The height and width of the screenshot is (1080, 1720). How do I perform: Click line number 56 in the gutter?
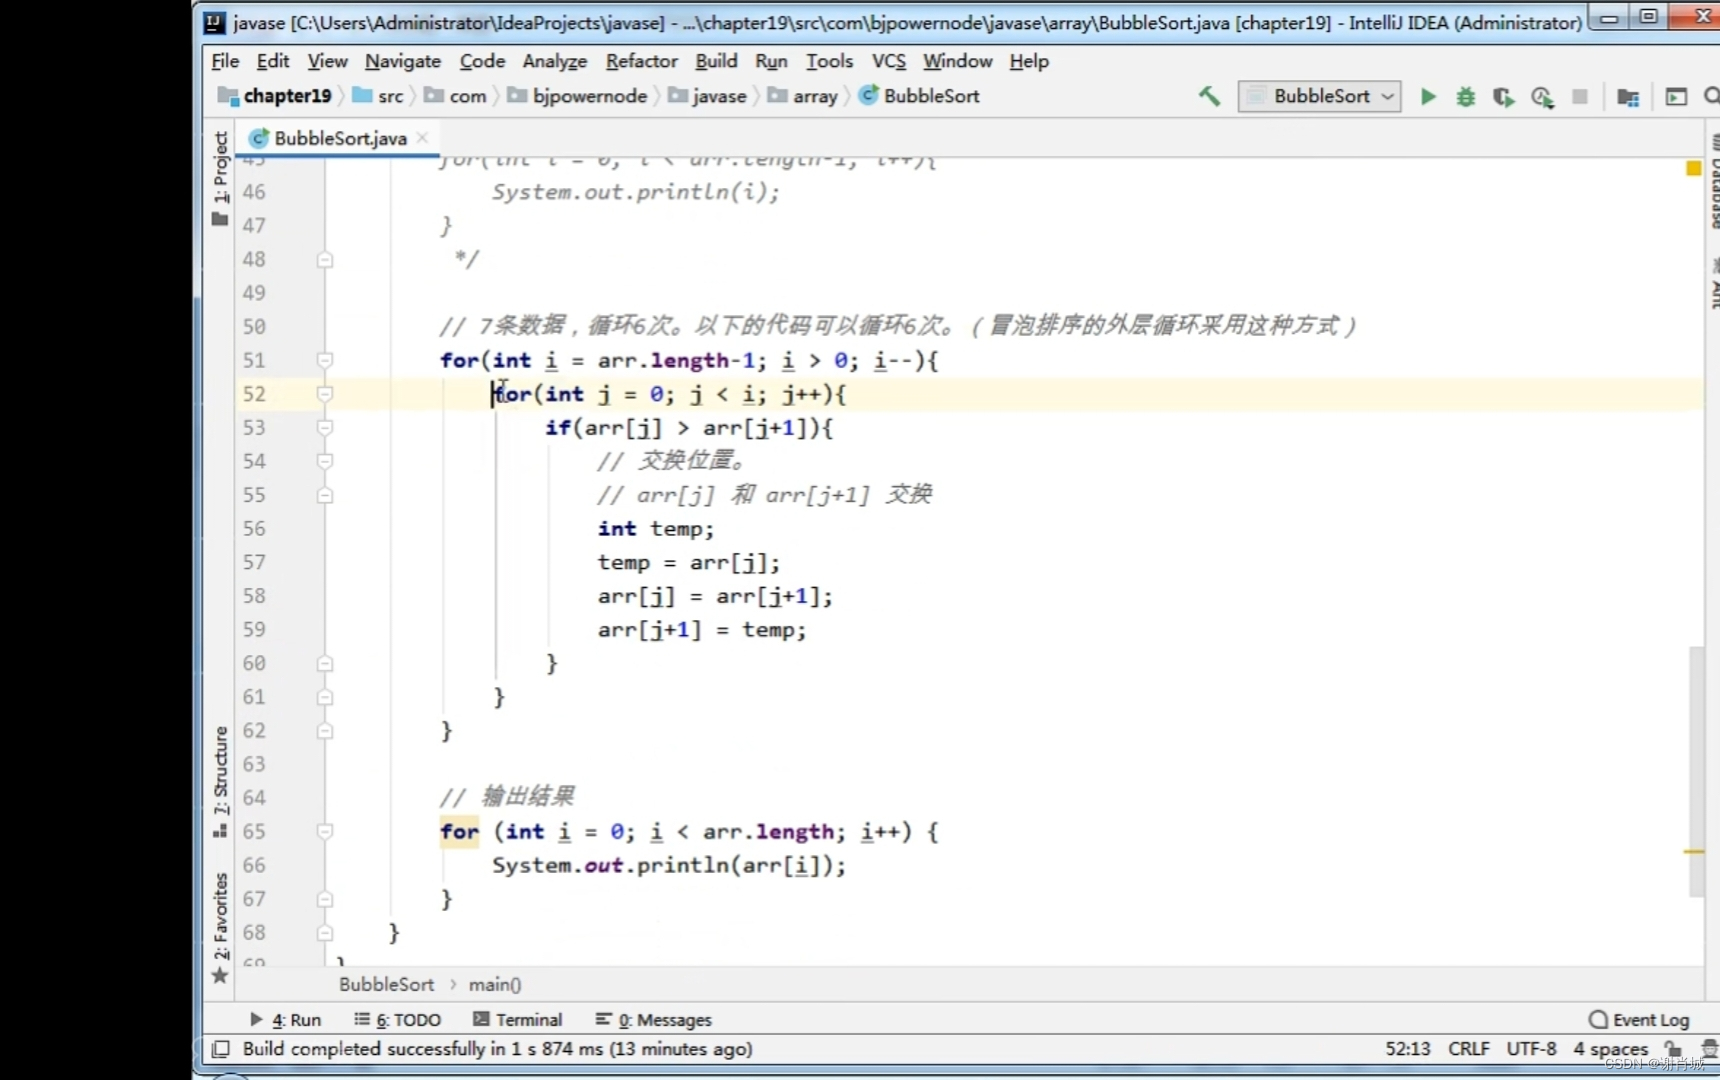[254, 528]
